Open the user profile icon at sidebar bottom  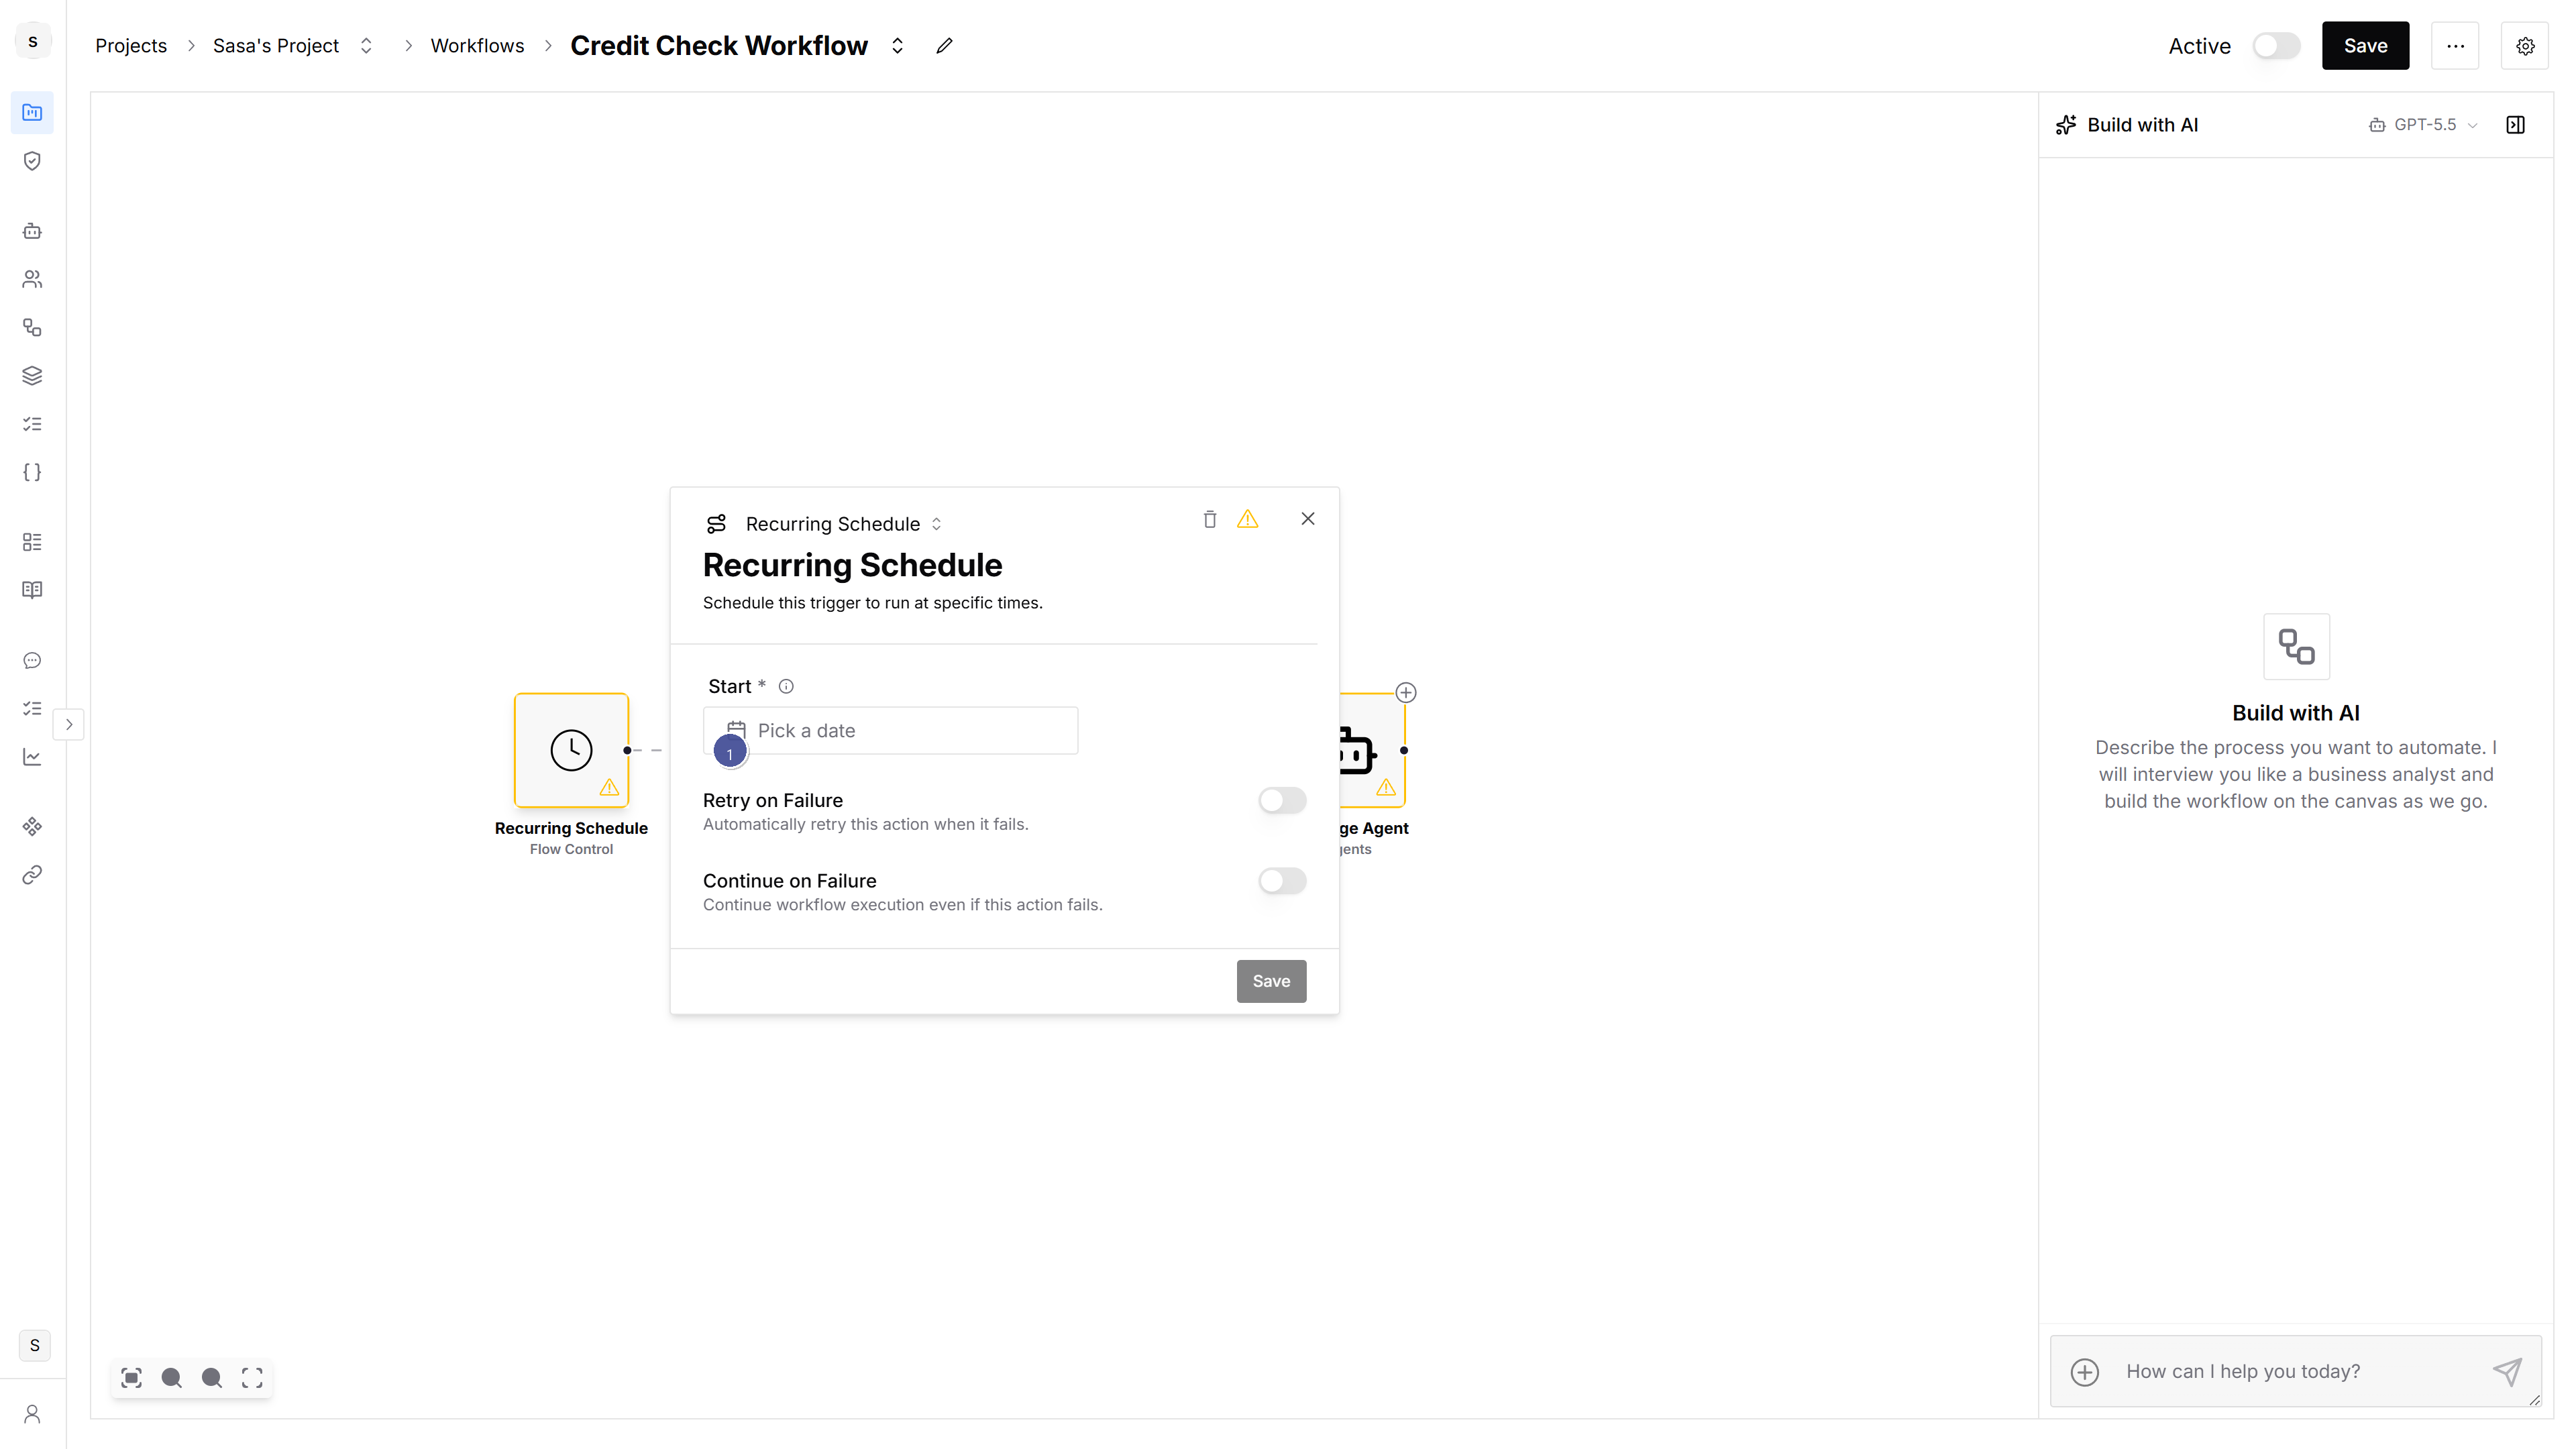point(32,1414)
